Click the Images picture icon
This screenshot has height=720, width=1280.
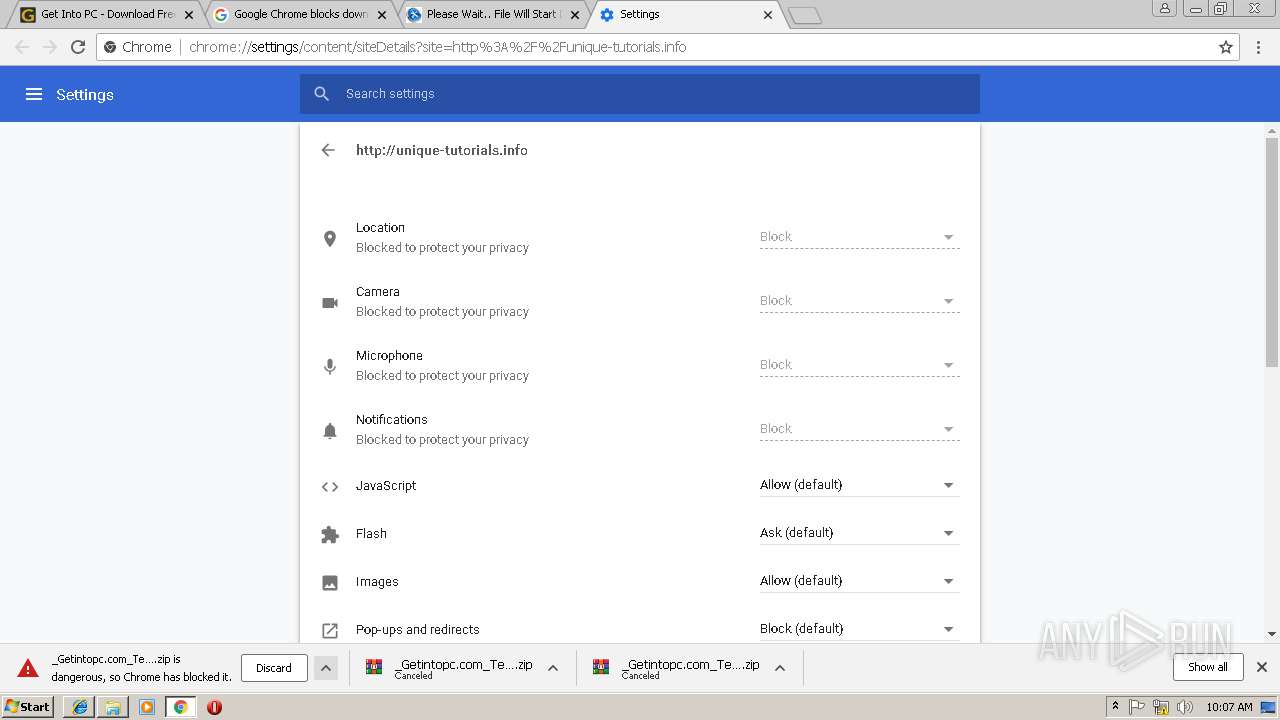pyautogui.click(x=330, y=582)
